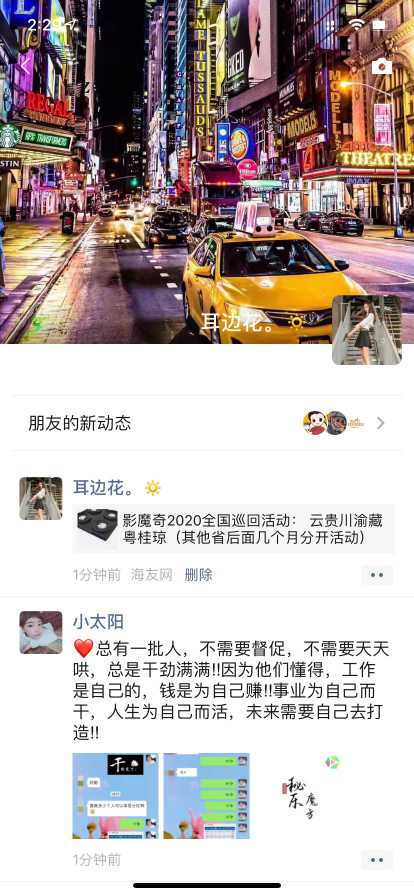Tap the battery status icon
Screen dimensions: 414x896
tap(379, 25)
